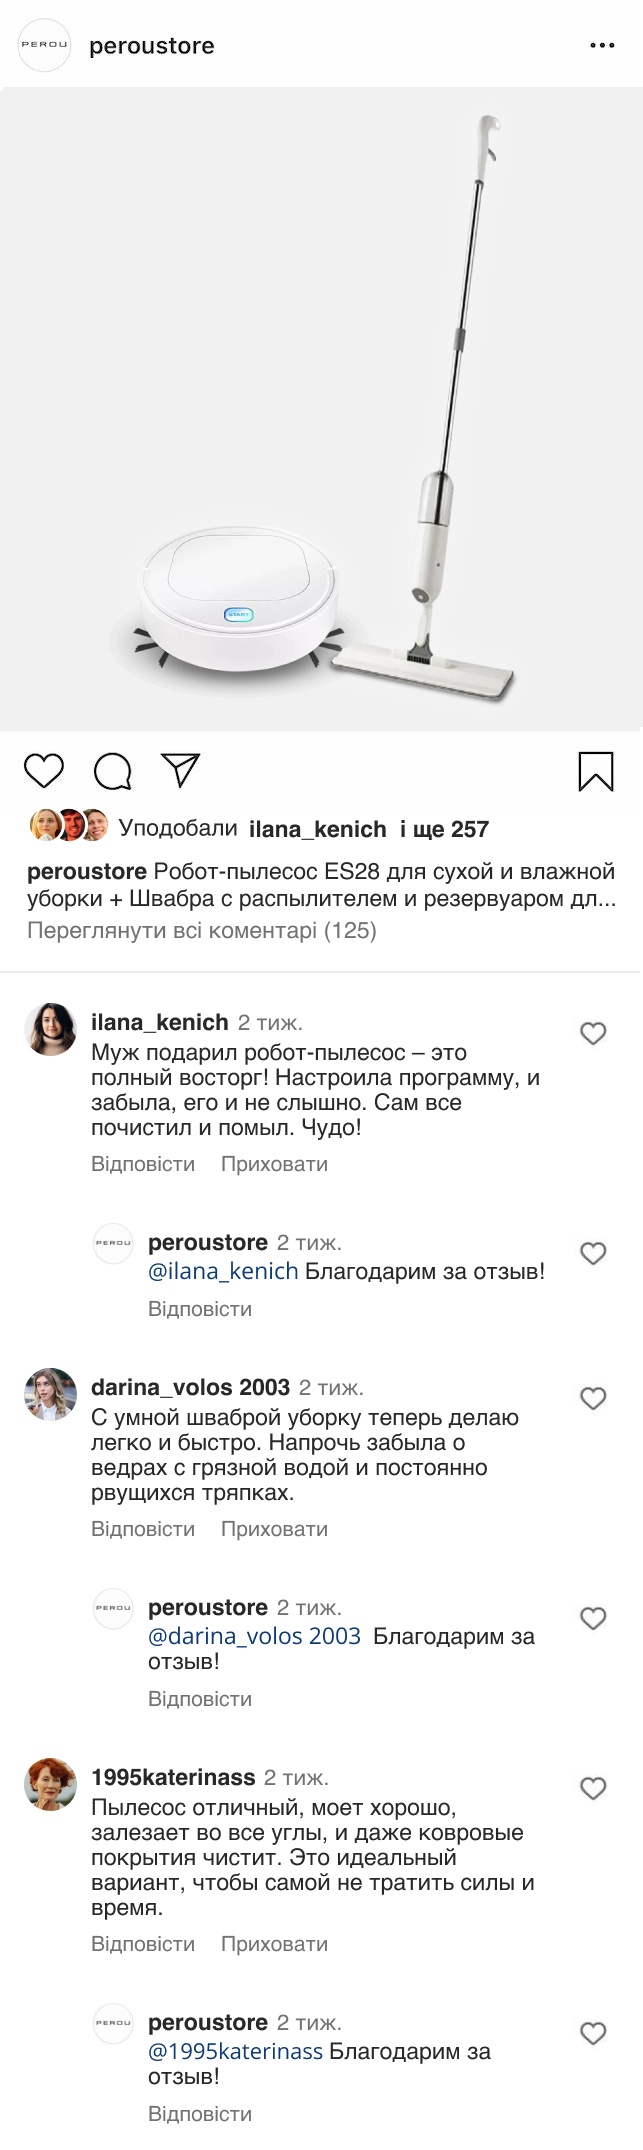643x2150 pixels.
Task: Hide 1995katerinass's comment with Приховати
Action: (x=274, y=1944)
